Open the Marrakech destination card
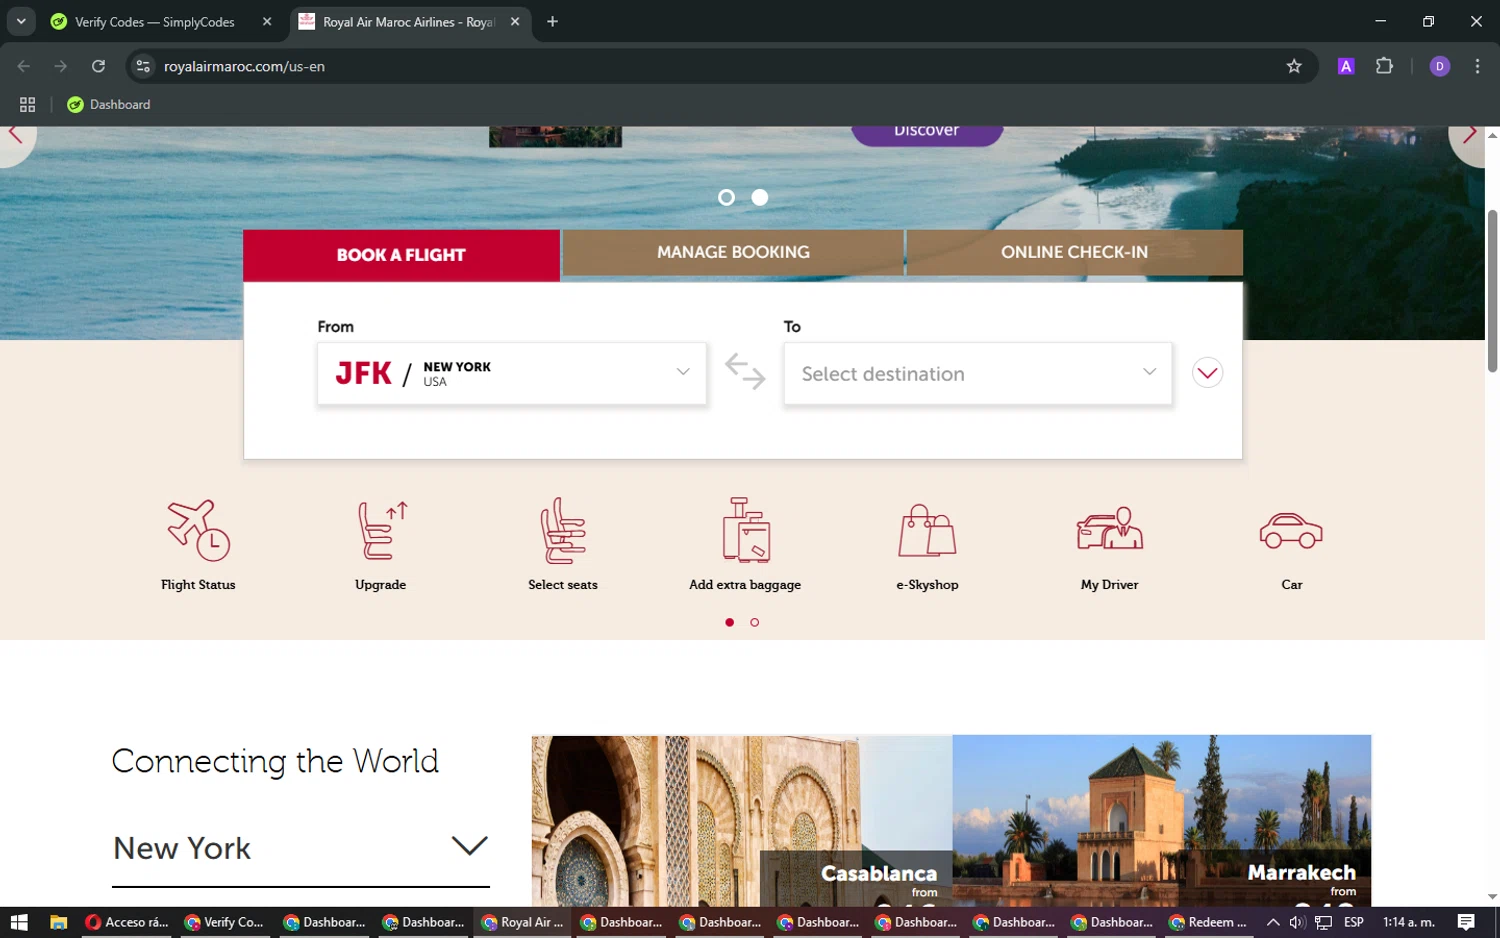Screen dimensions: 1500x938 click(1162, 821)
